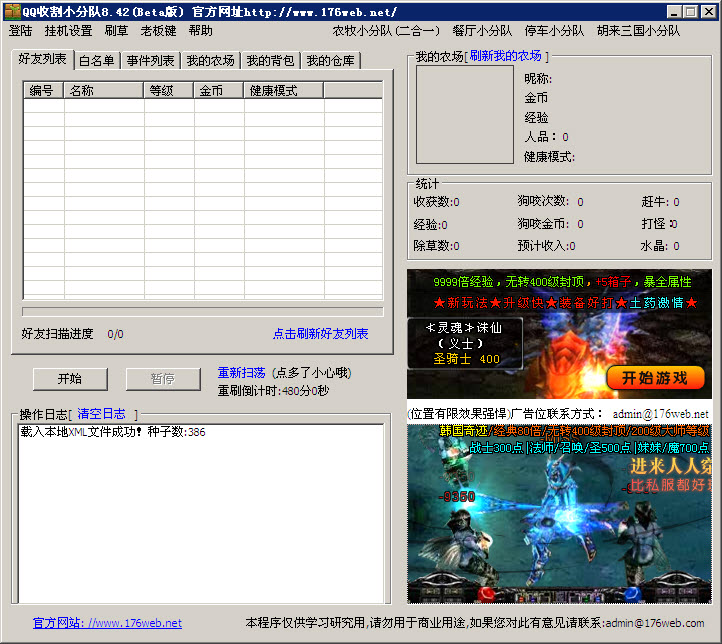Viewport: 722px width, 644px height.
Task: Open the 登陆 menu
Action: coord(21,31)
